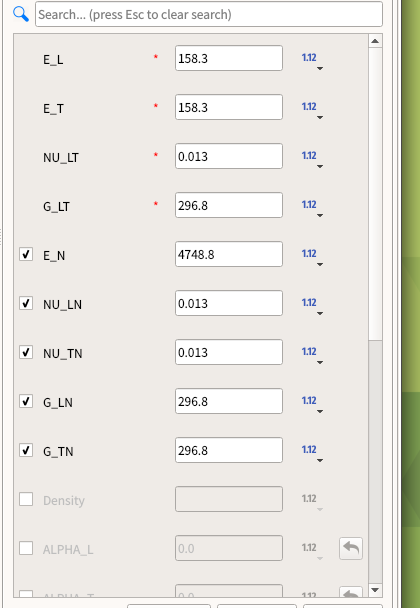Open the 1.12 type icon for NU_LT
This screenshot has height=608, width=420.
(x=309, y=156)
